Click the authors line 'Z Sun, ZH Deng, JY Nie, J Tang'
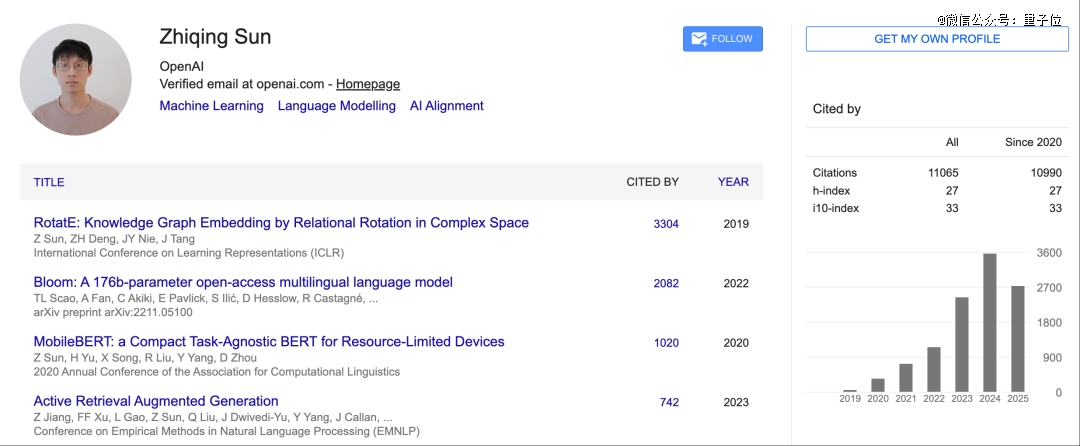This screenshot has width=1080, height=446. (x=114, y=239)
